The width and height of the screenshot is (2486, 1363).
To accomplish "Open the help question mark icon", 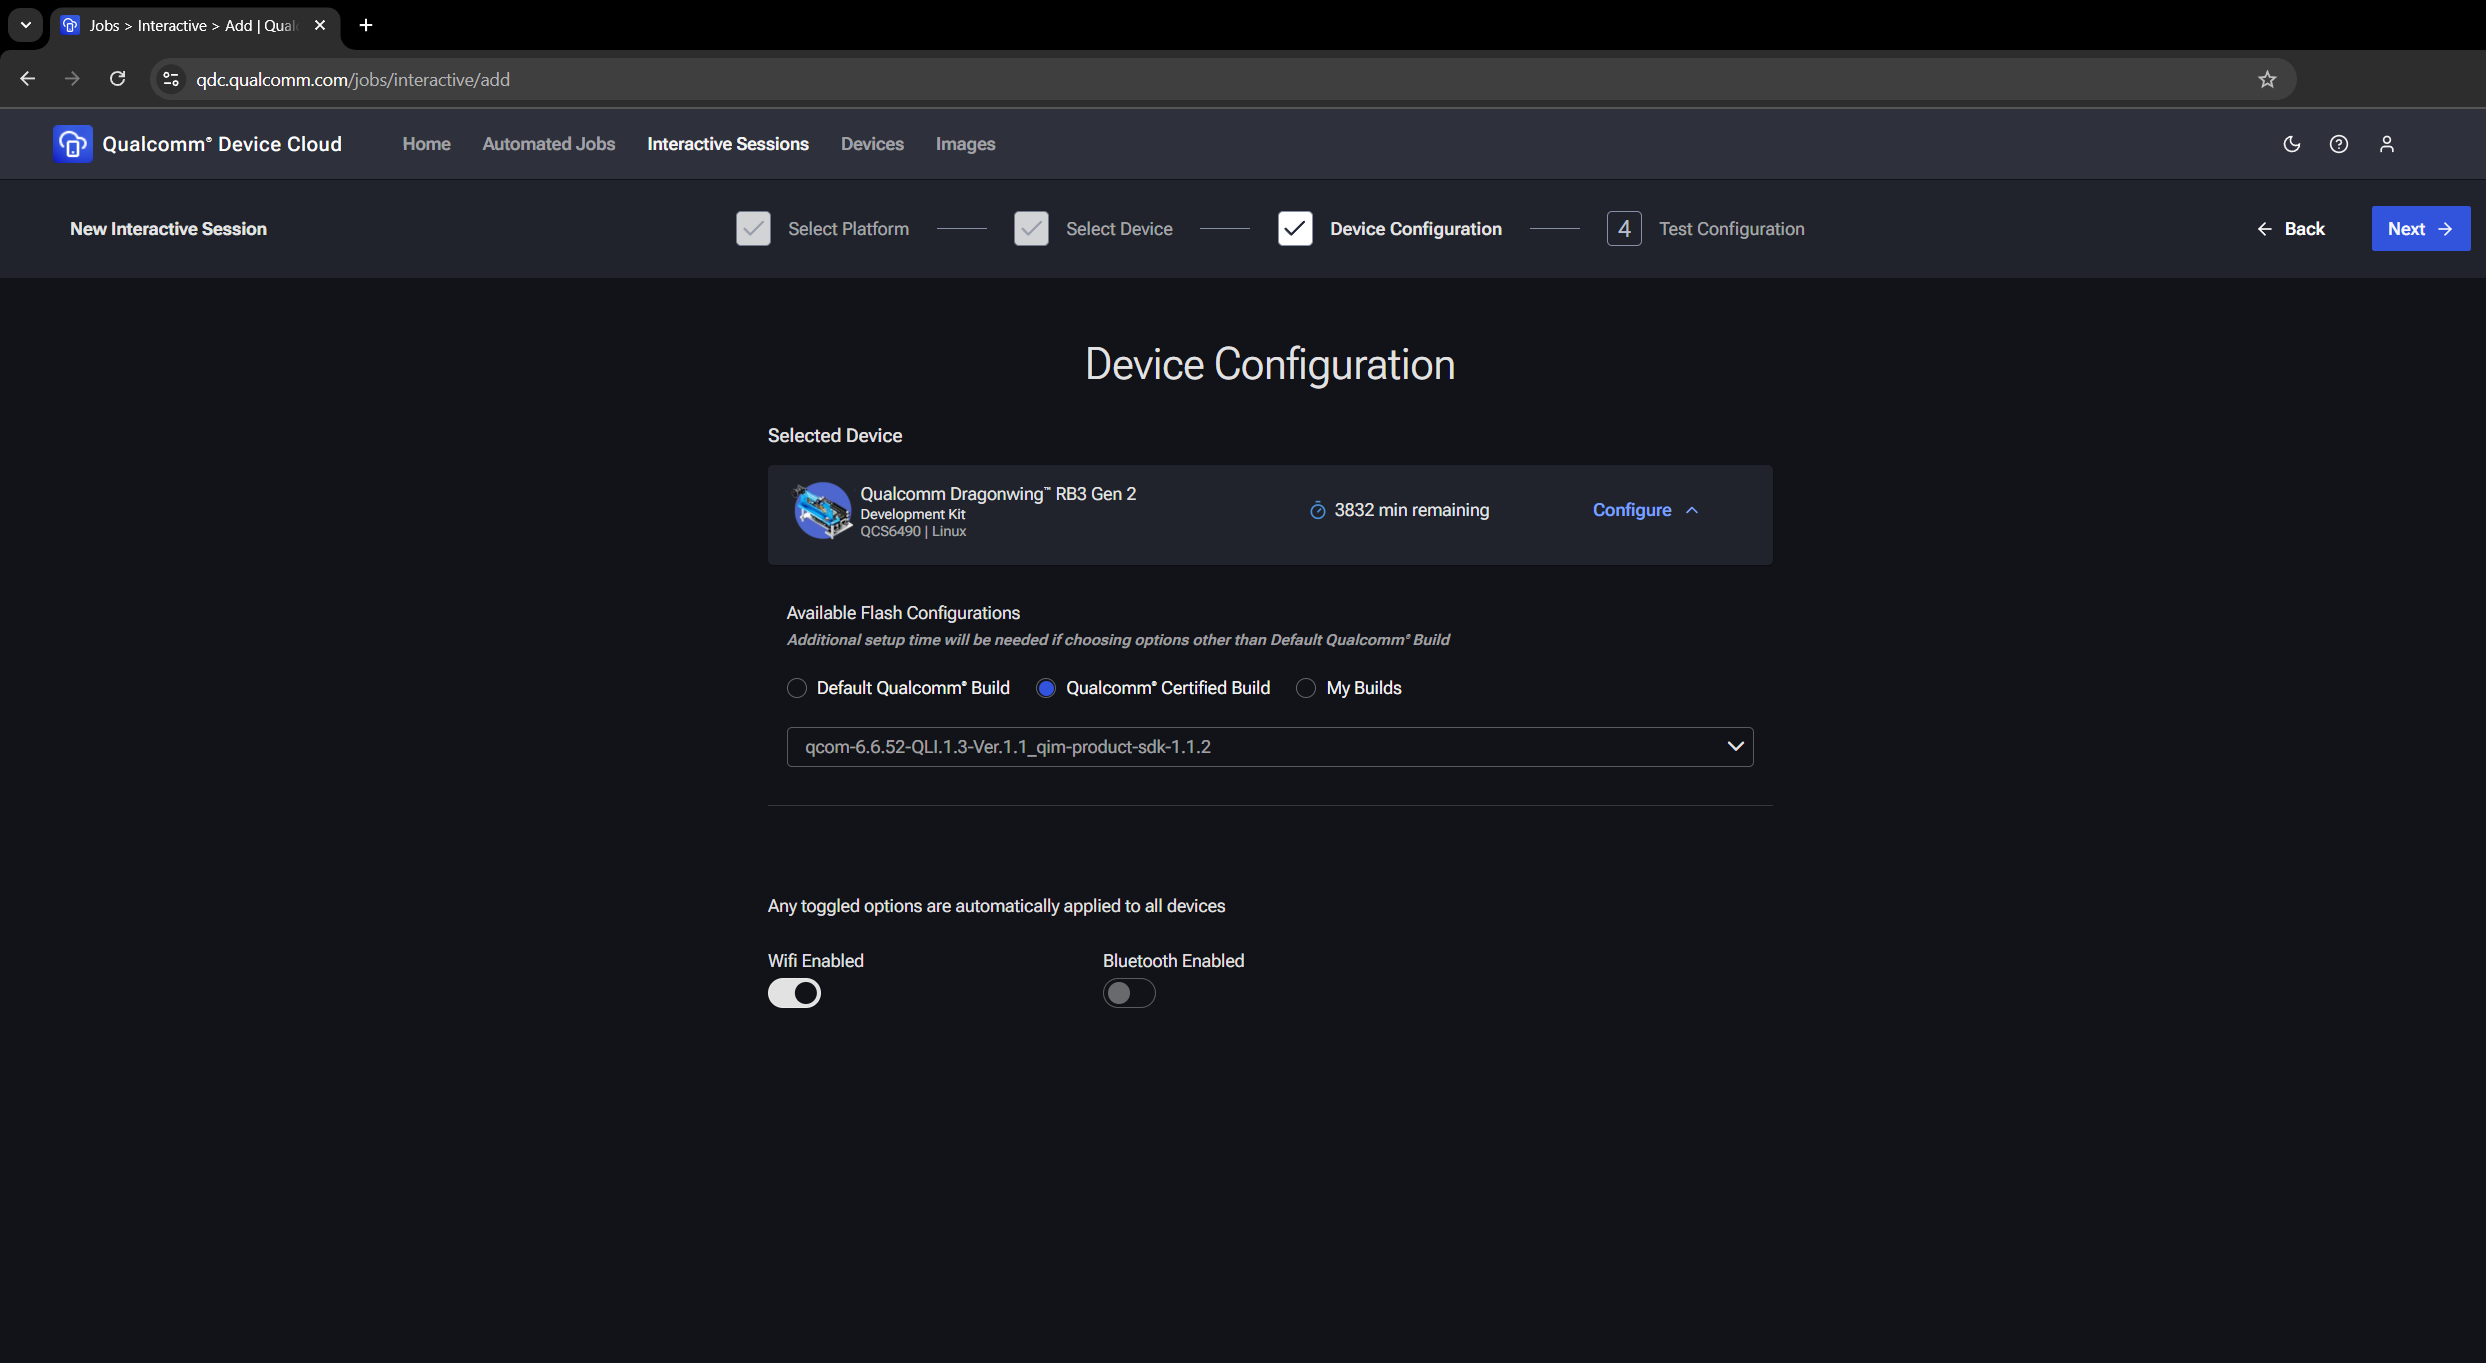I will pyautogui.click(x=2339, y=144).
